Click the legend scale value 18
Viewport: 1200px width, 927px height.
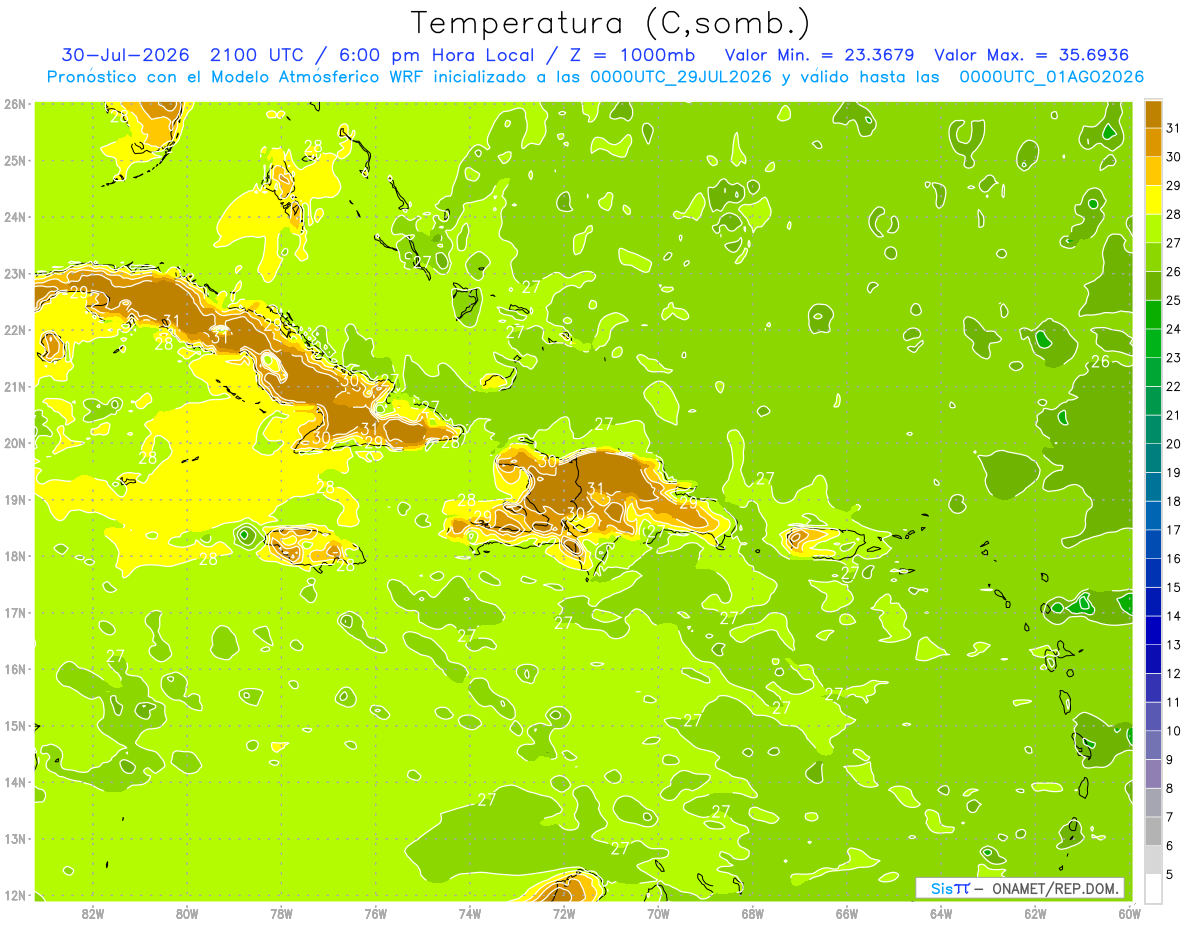(x=1173, y=501)
